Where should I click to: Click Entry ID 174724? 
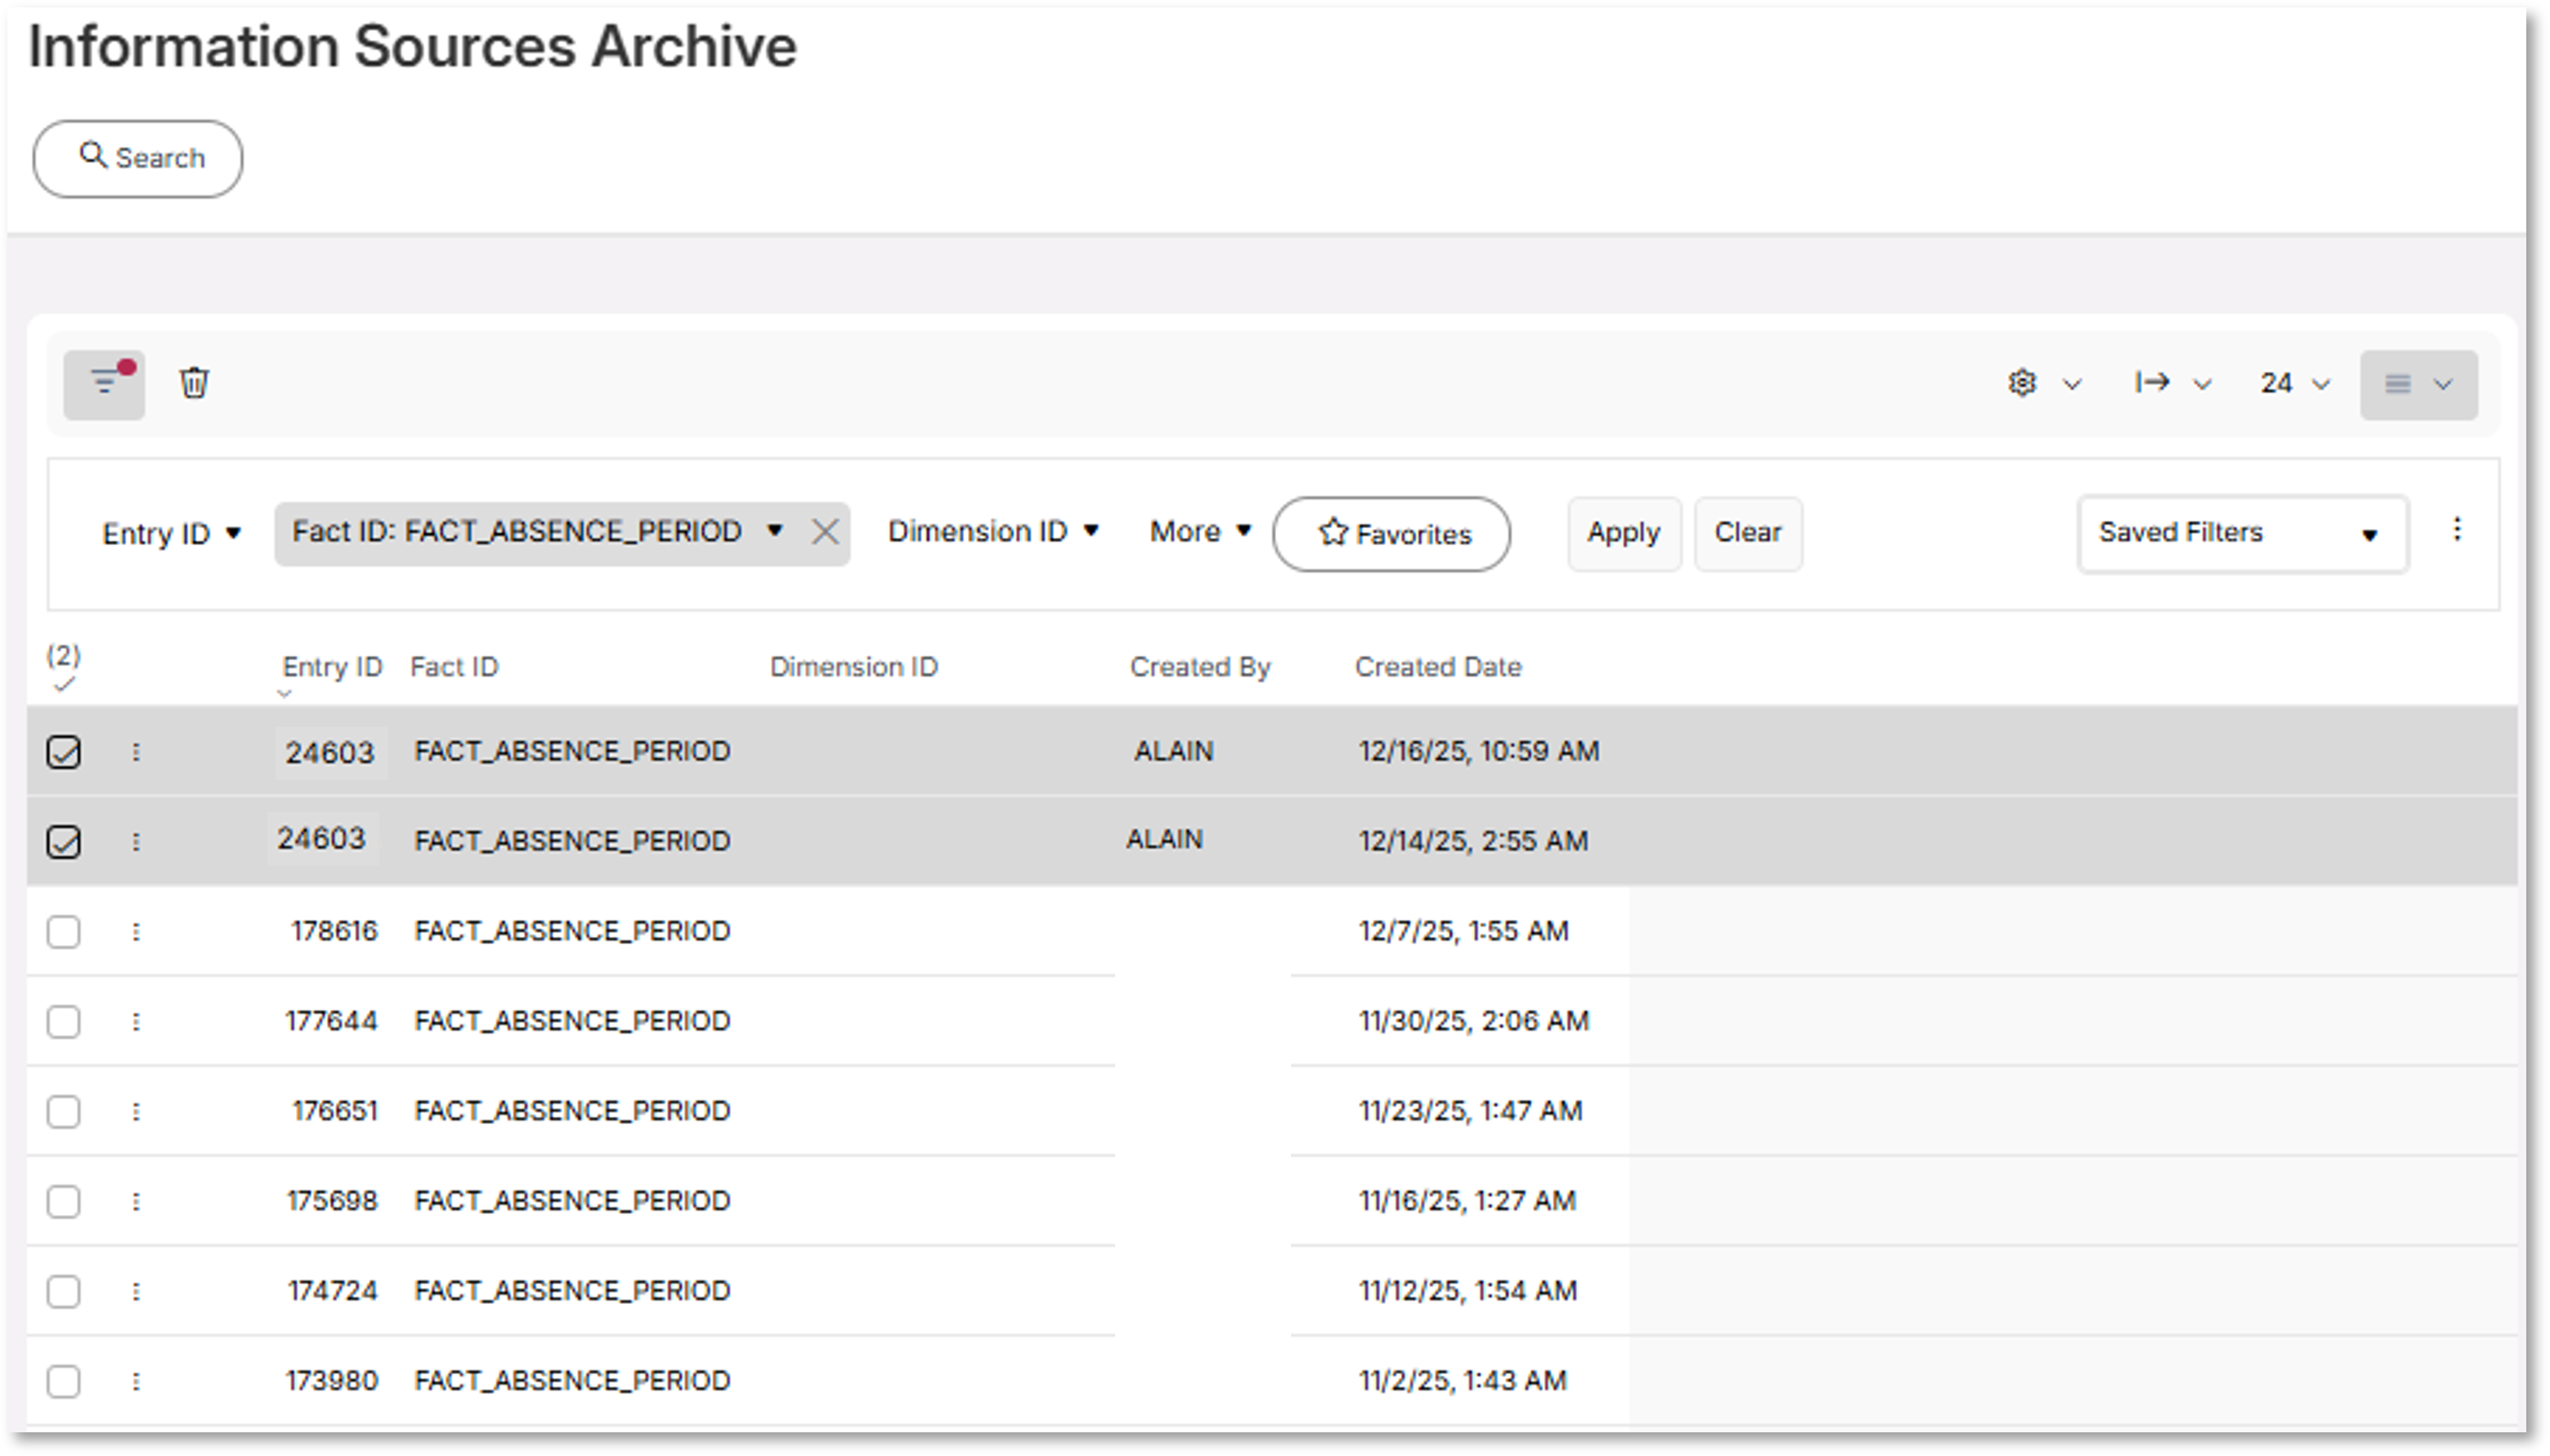tap(333, 1292)
